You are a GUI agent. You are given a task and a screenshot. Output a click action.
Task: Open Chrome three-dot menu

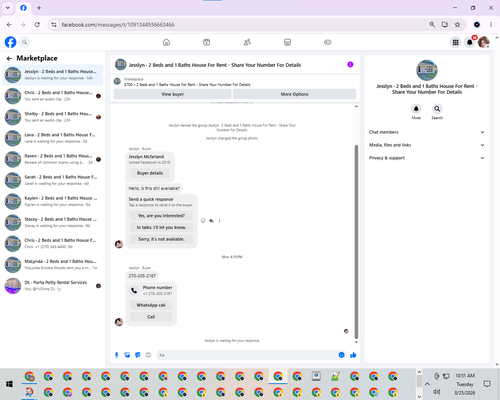[491, 25]
